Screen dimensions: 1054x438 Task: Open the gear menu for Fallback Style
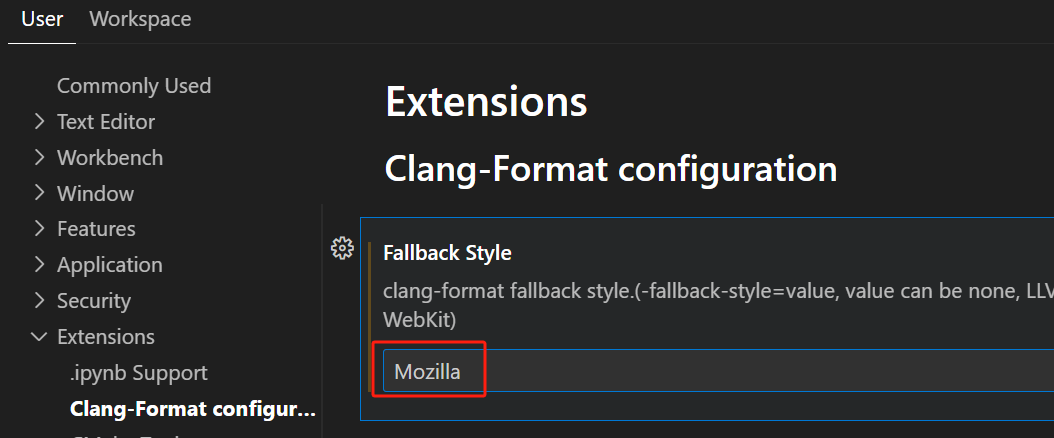coord(342,248)
